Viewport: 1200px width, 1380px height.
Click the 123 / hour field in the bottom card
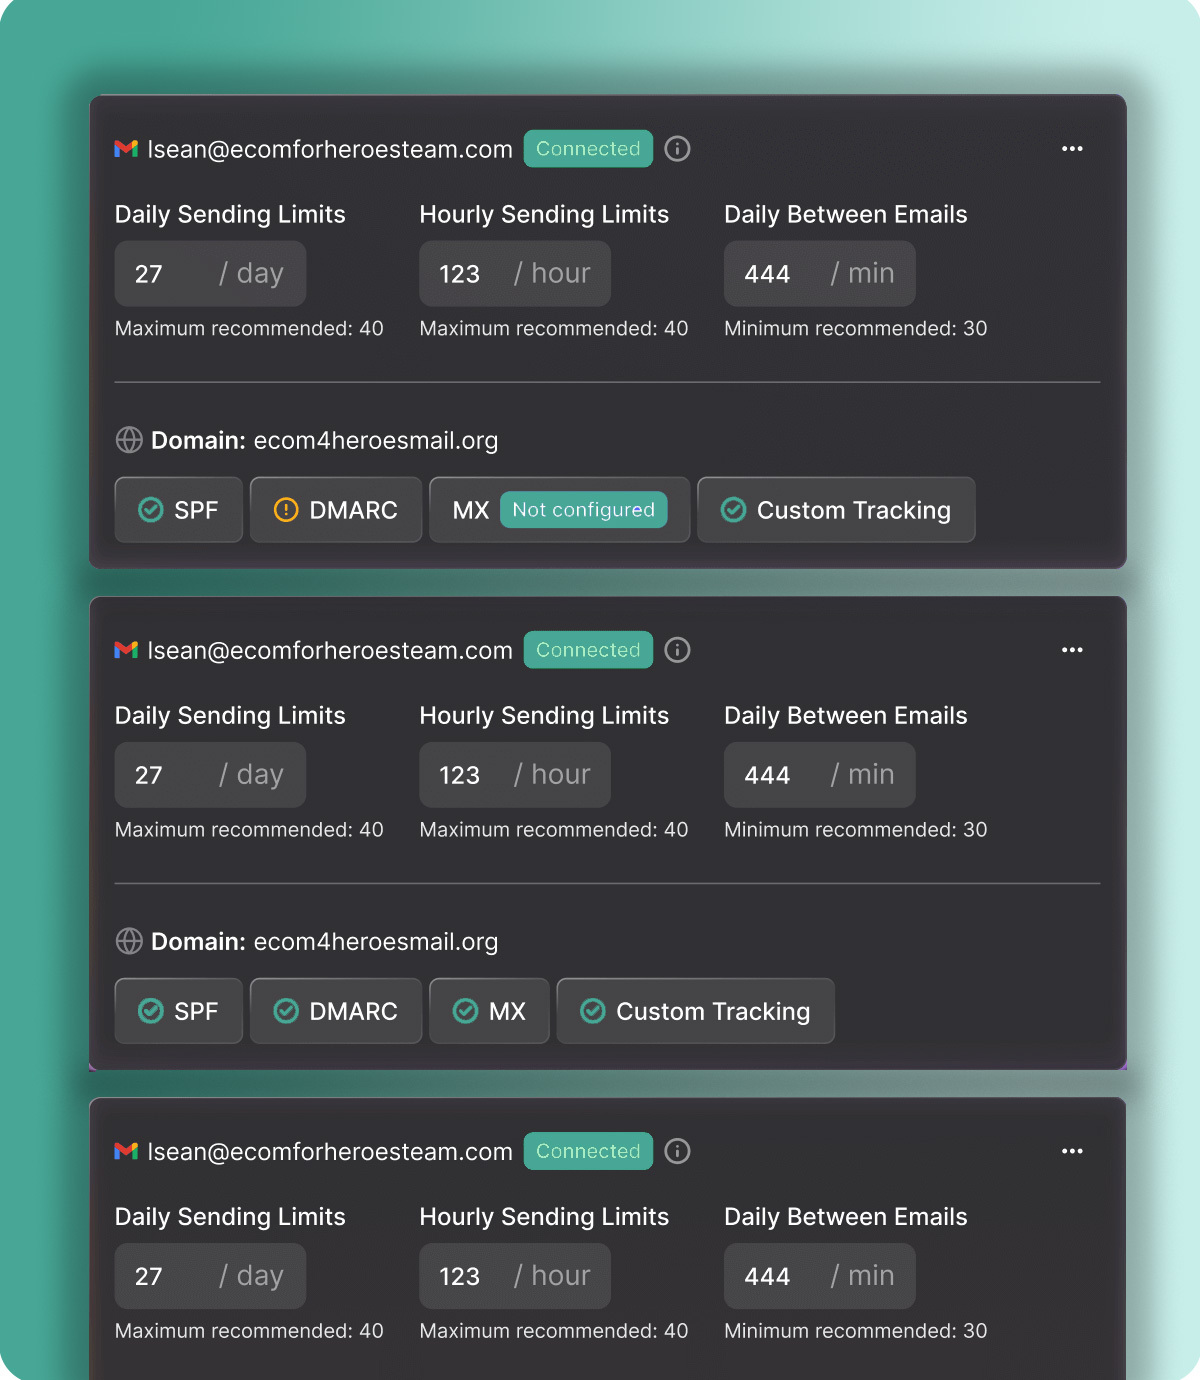pos(515,1276)
